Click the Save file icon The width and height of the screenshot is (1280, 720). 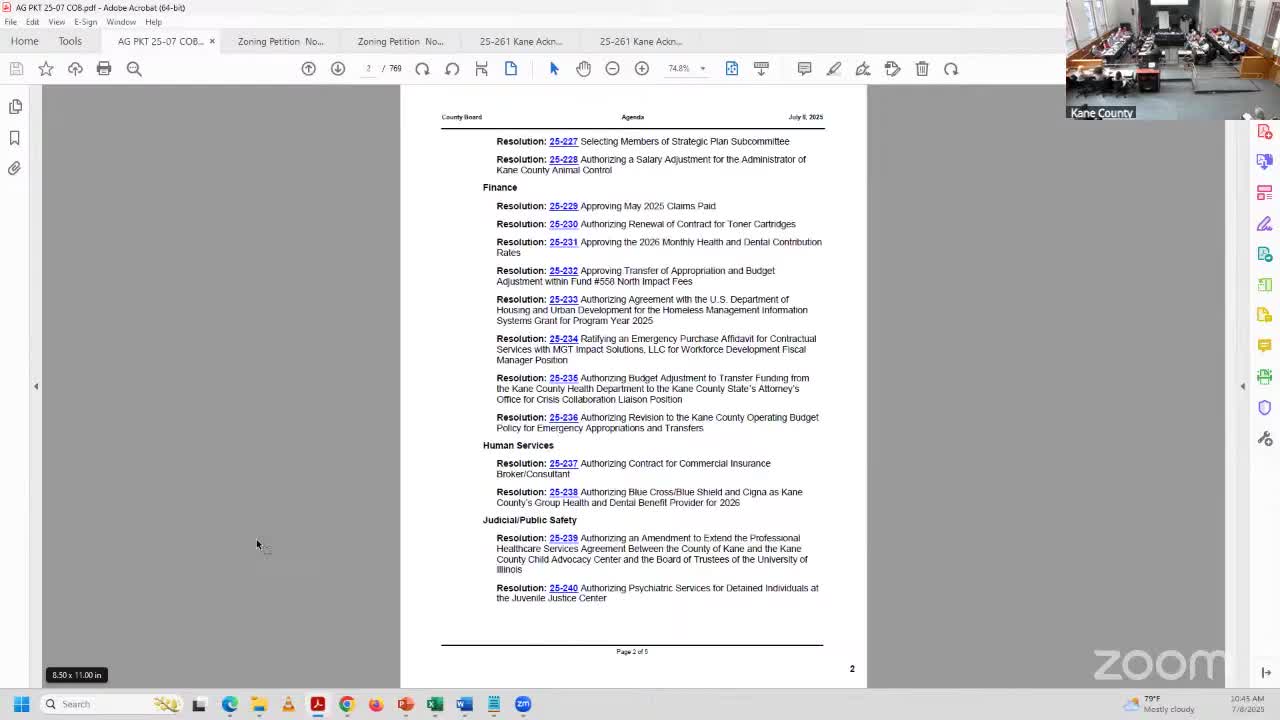[16, 68]
